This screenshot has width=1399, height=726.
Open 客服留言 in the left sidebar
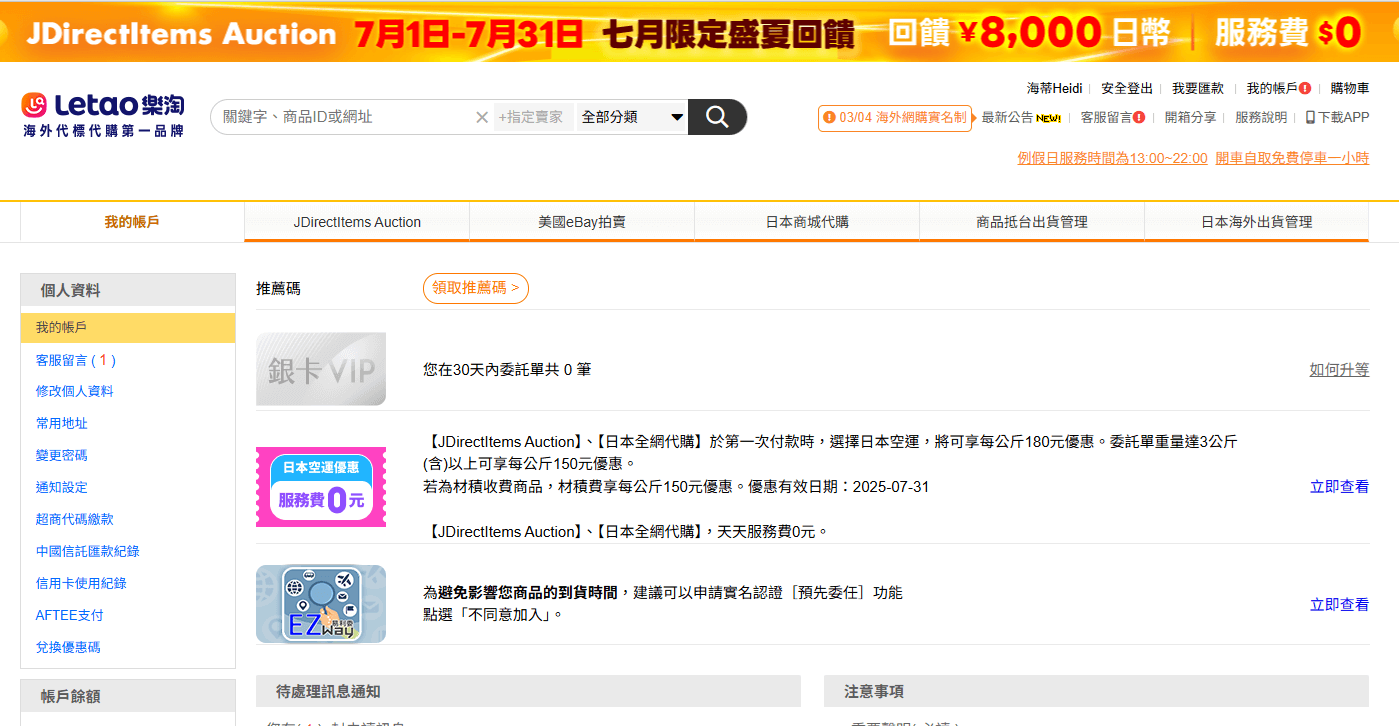click(75, 360)
